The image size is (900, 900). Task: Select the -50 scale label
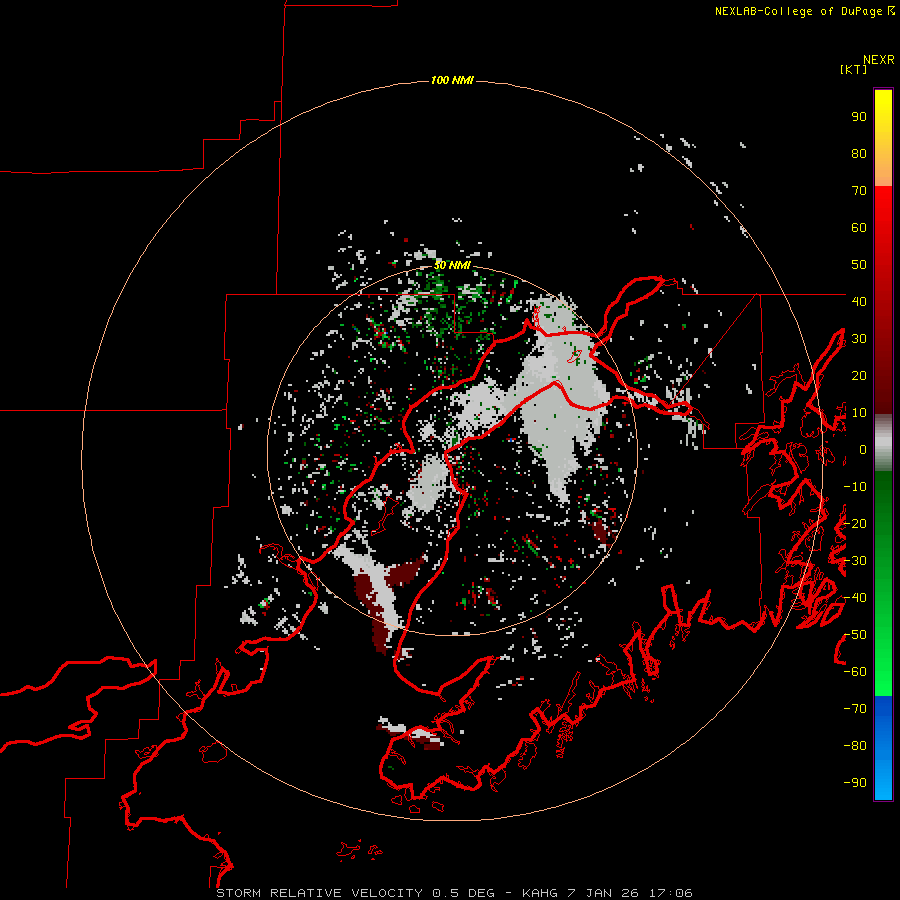(855, 635)
